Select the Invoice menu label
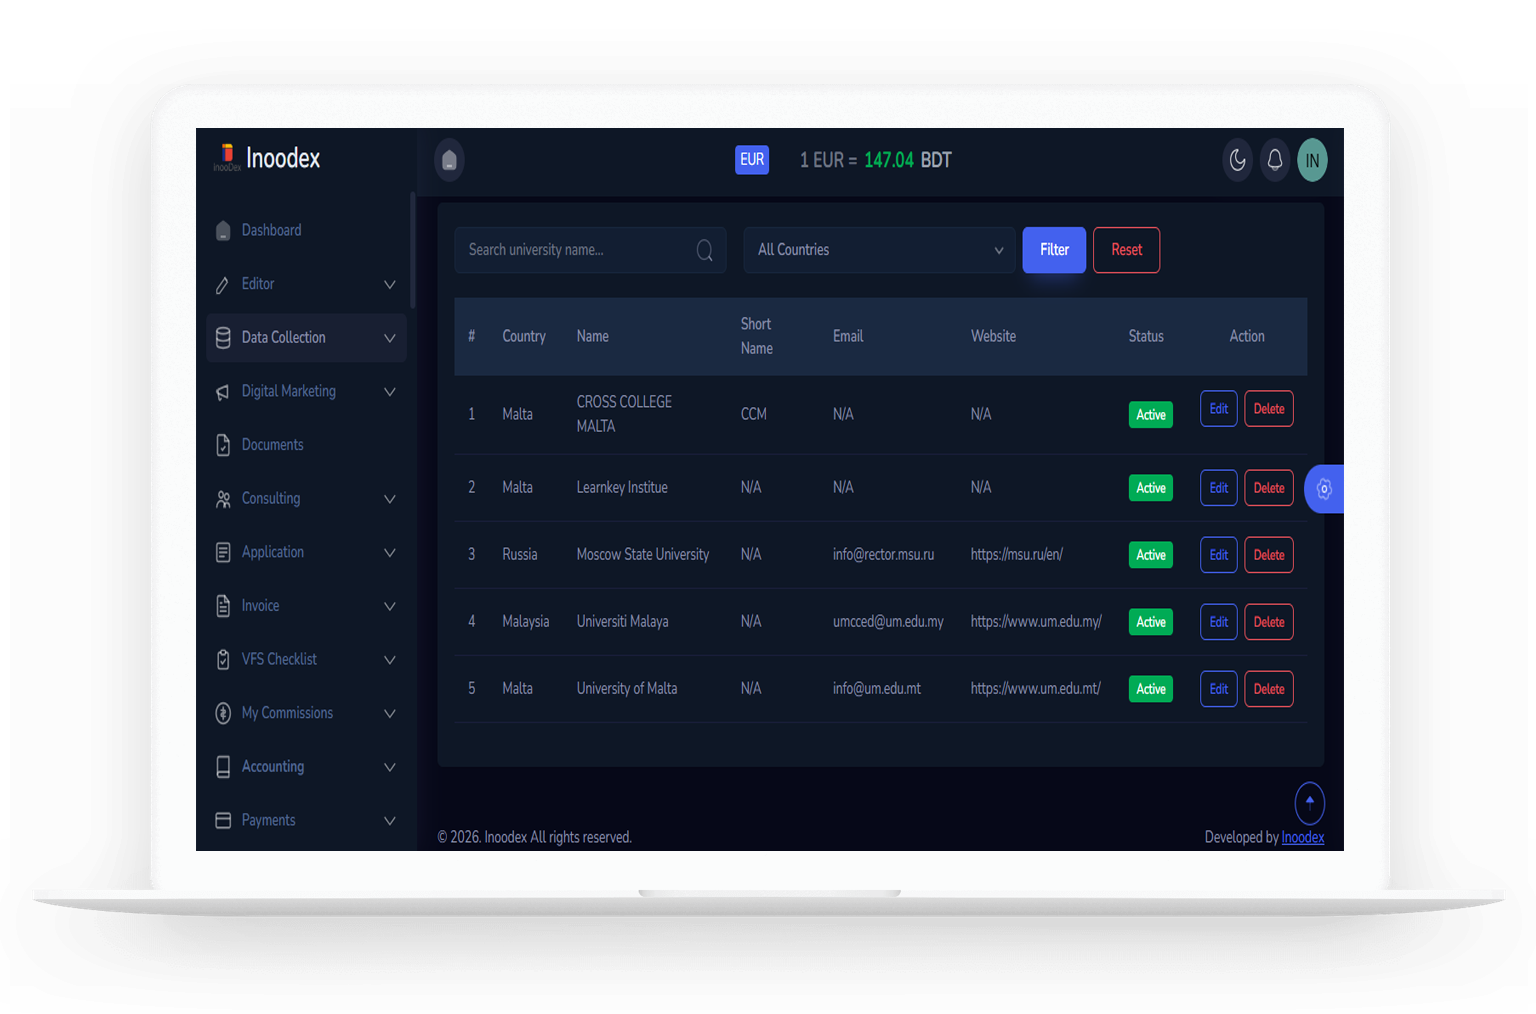The width and height of the screenshot is (1536, 1014). (x=260, y=605)
